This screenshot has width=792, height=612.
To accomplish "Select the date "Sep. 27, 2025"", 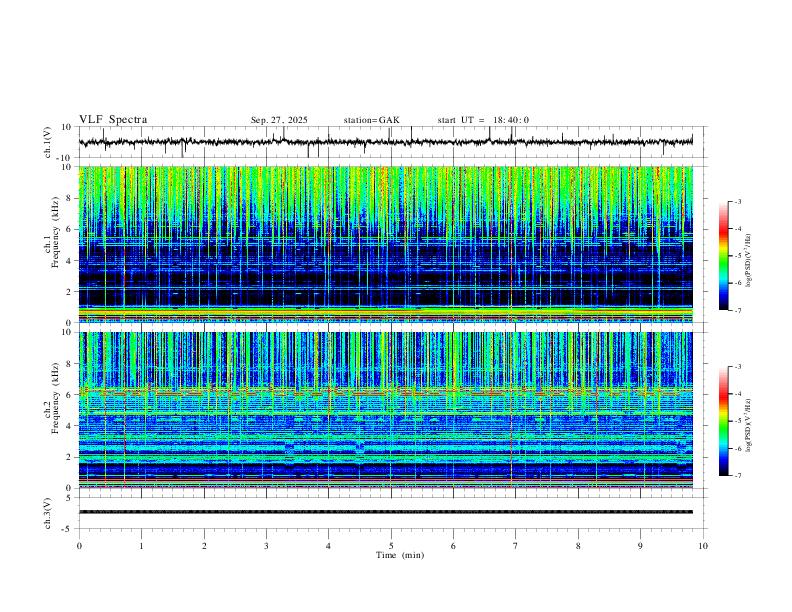I will (279, 120).
